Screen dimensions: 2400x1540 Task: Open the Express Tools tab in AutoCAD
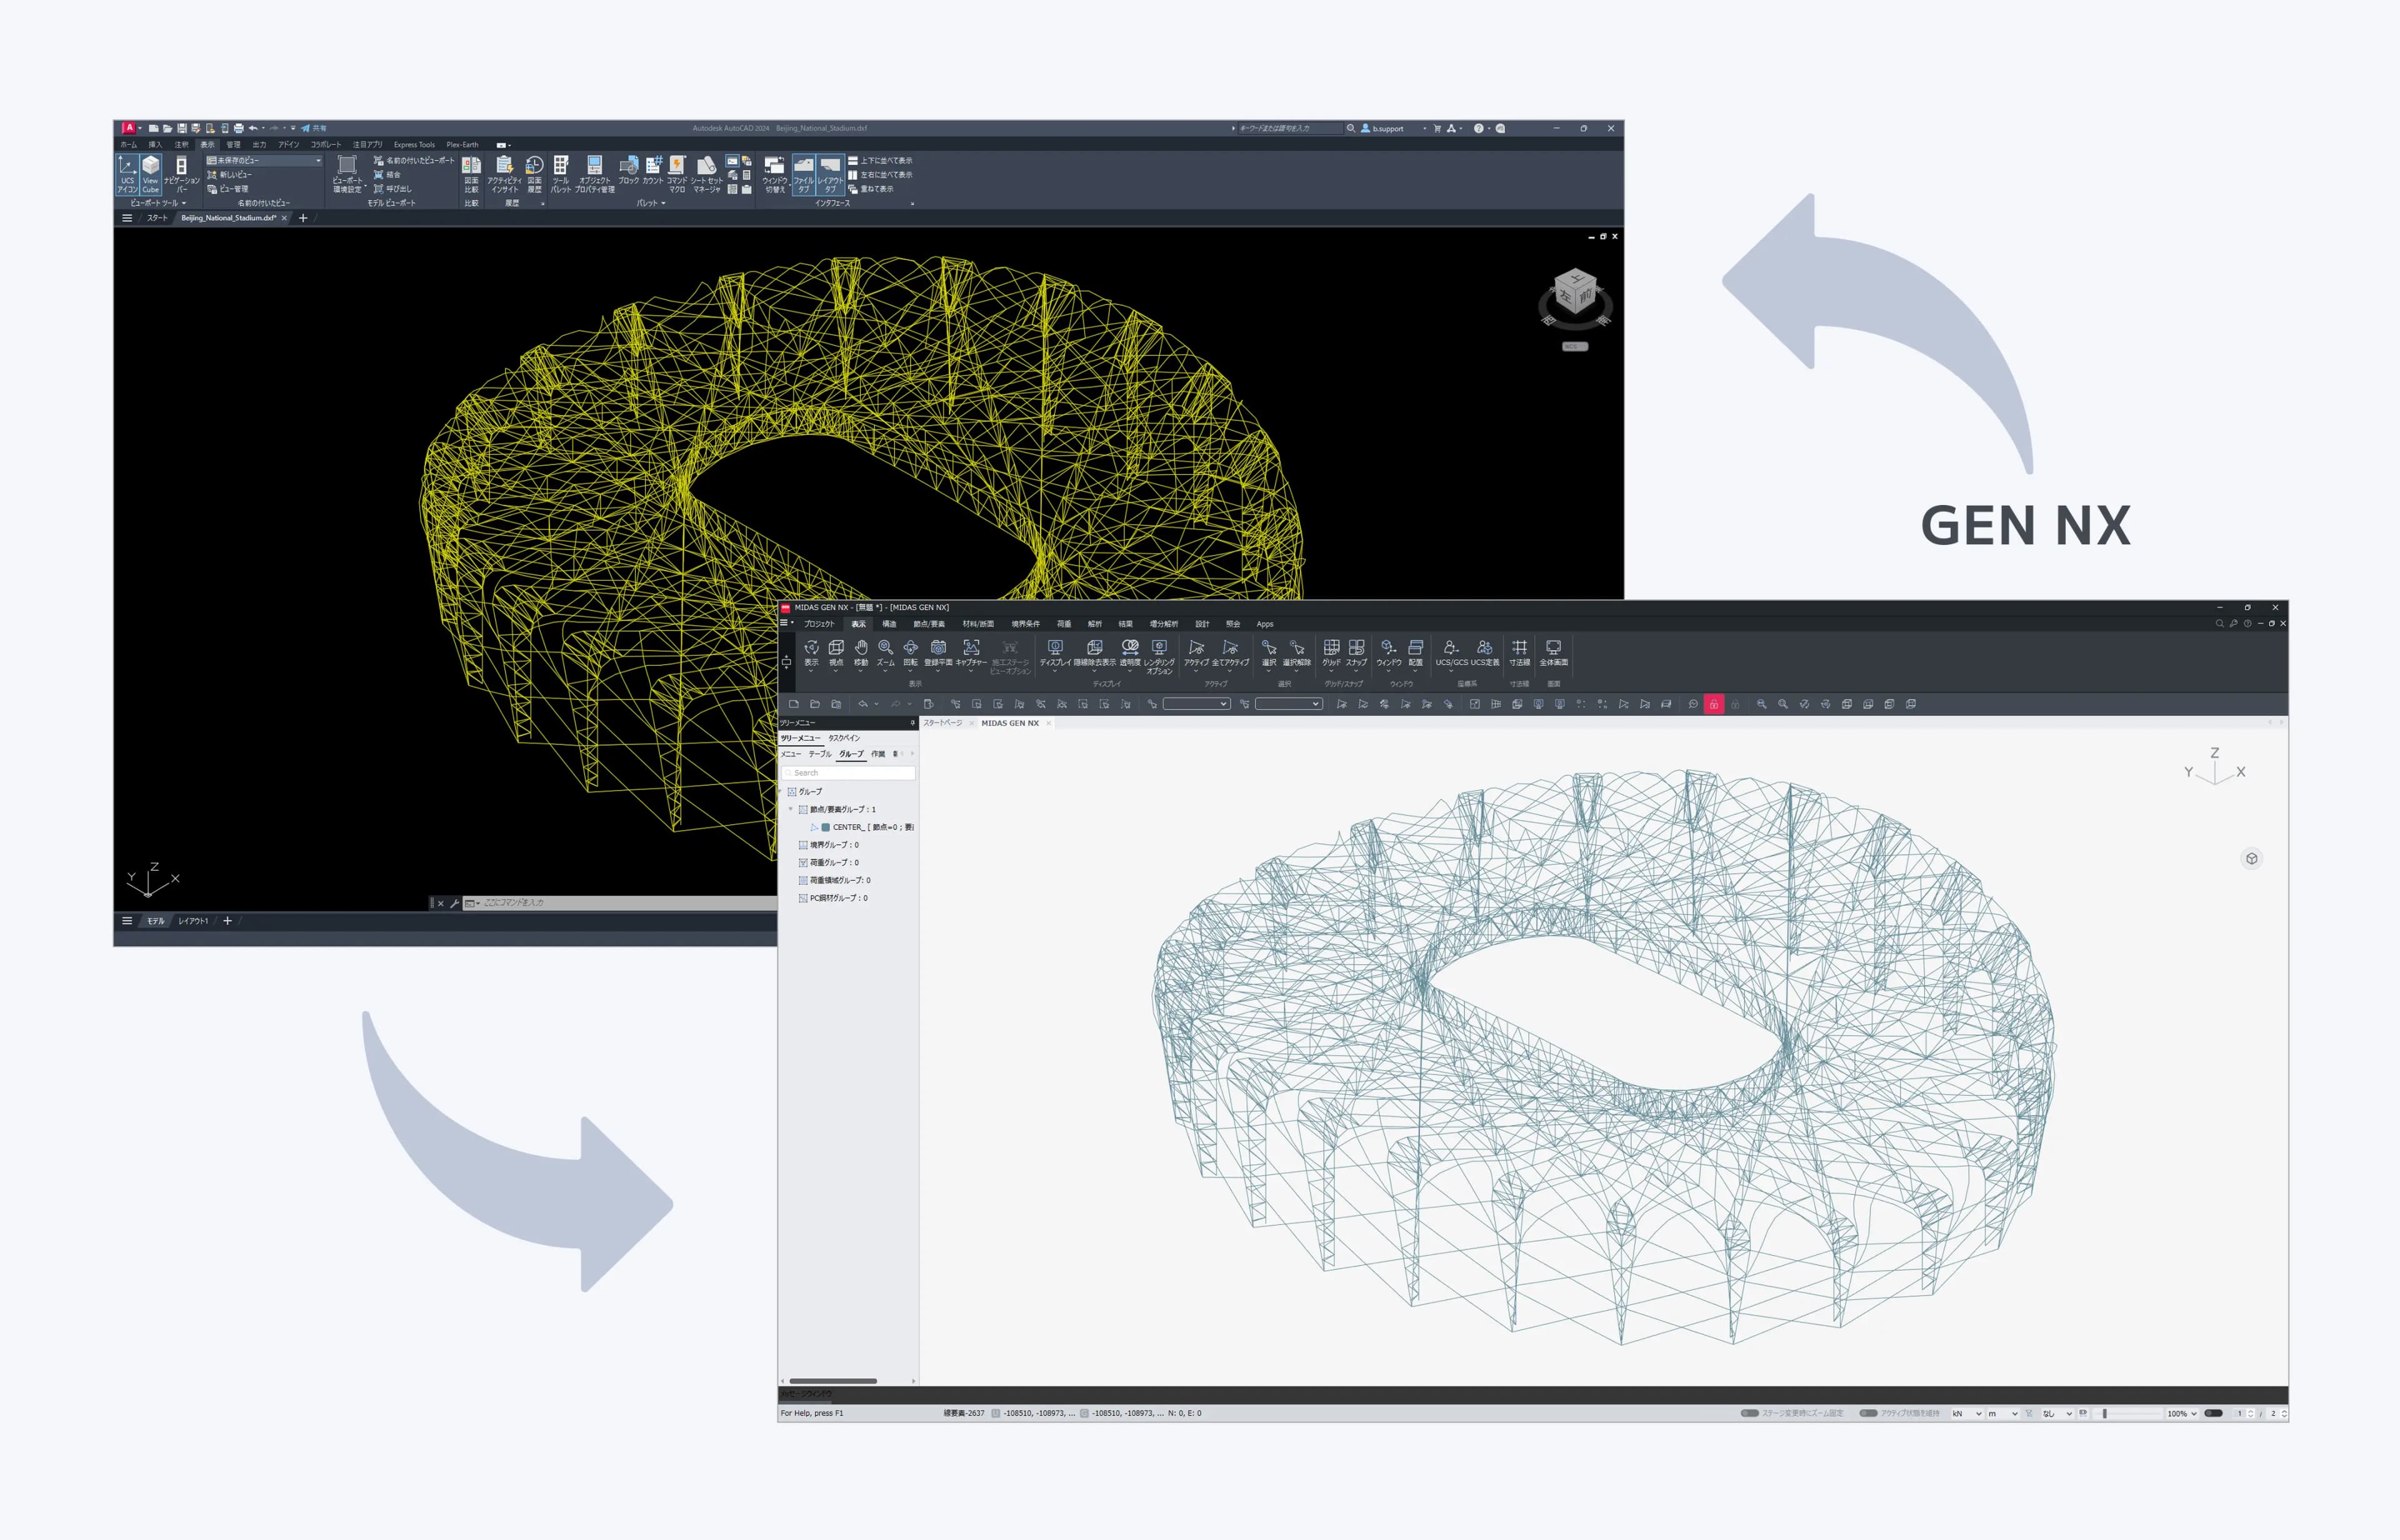point(414,144)
